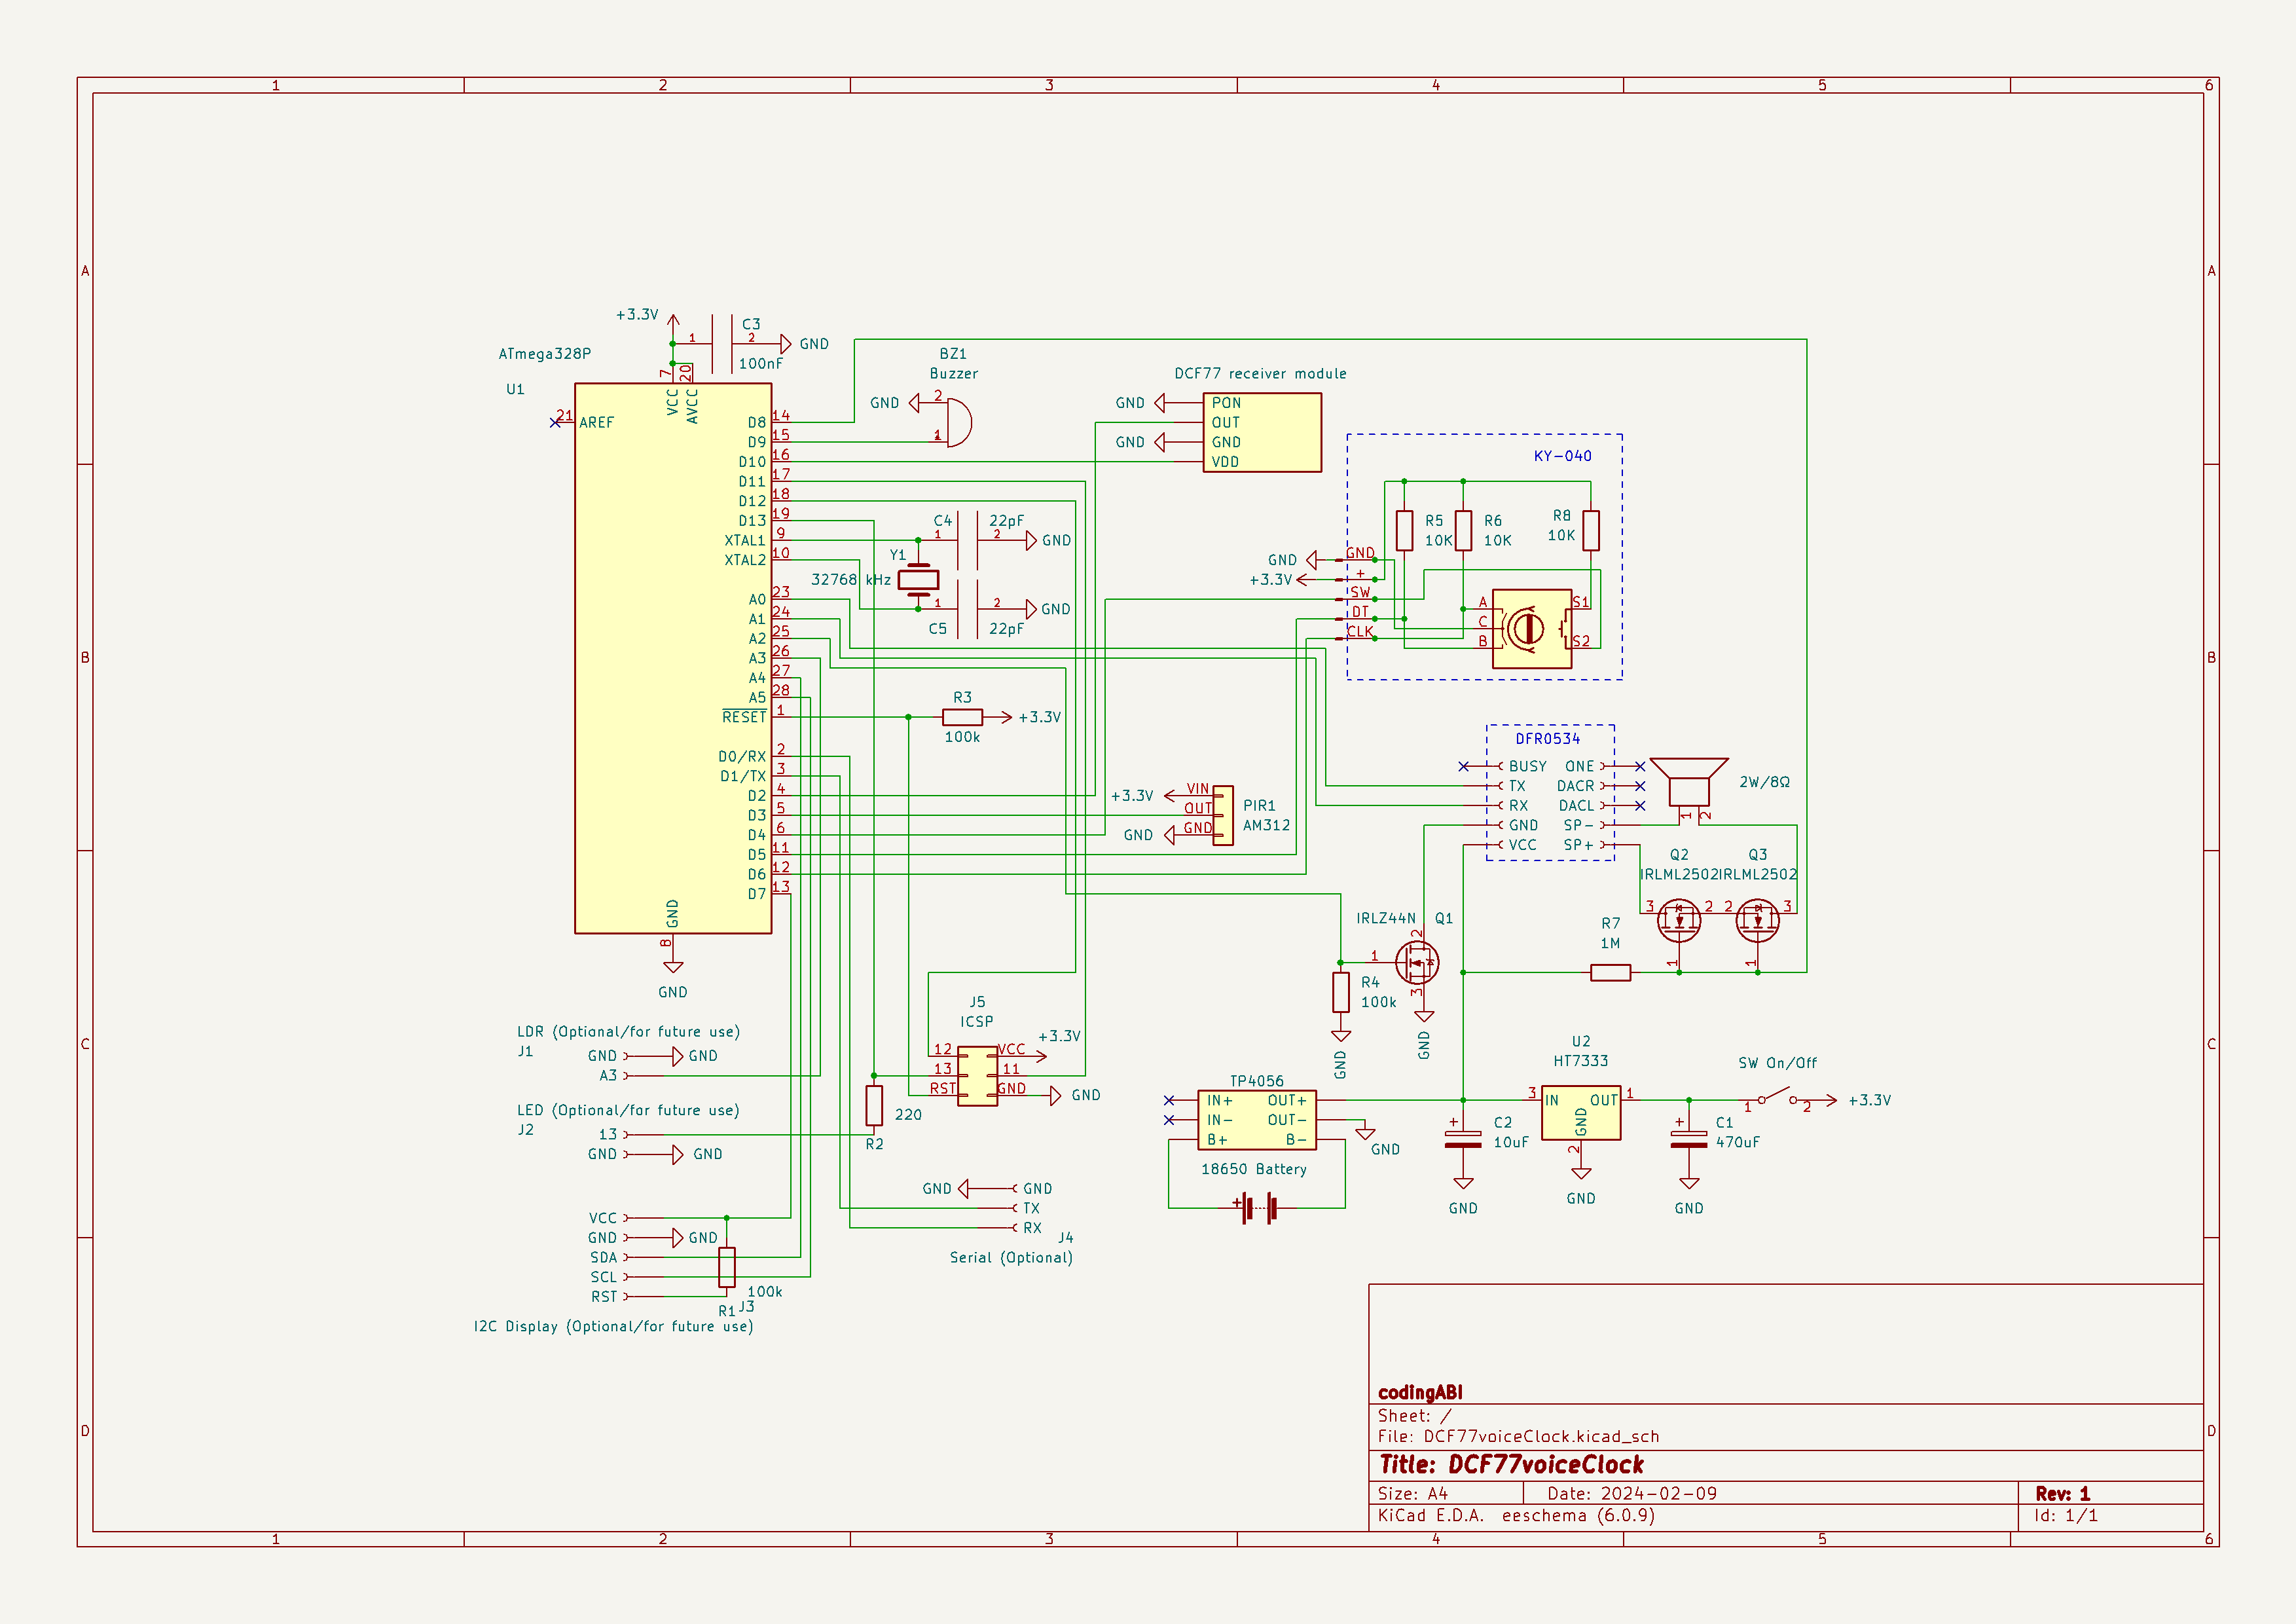
Task: Click the SW On/Off switch symbol
Action: (x=1777, y=1097)
